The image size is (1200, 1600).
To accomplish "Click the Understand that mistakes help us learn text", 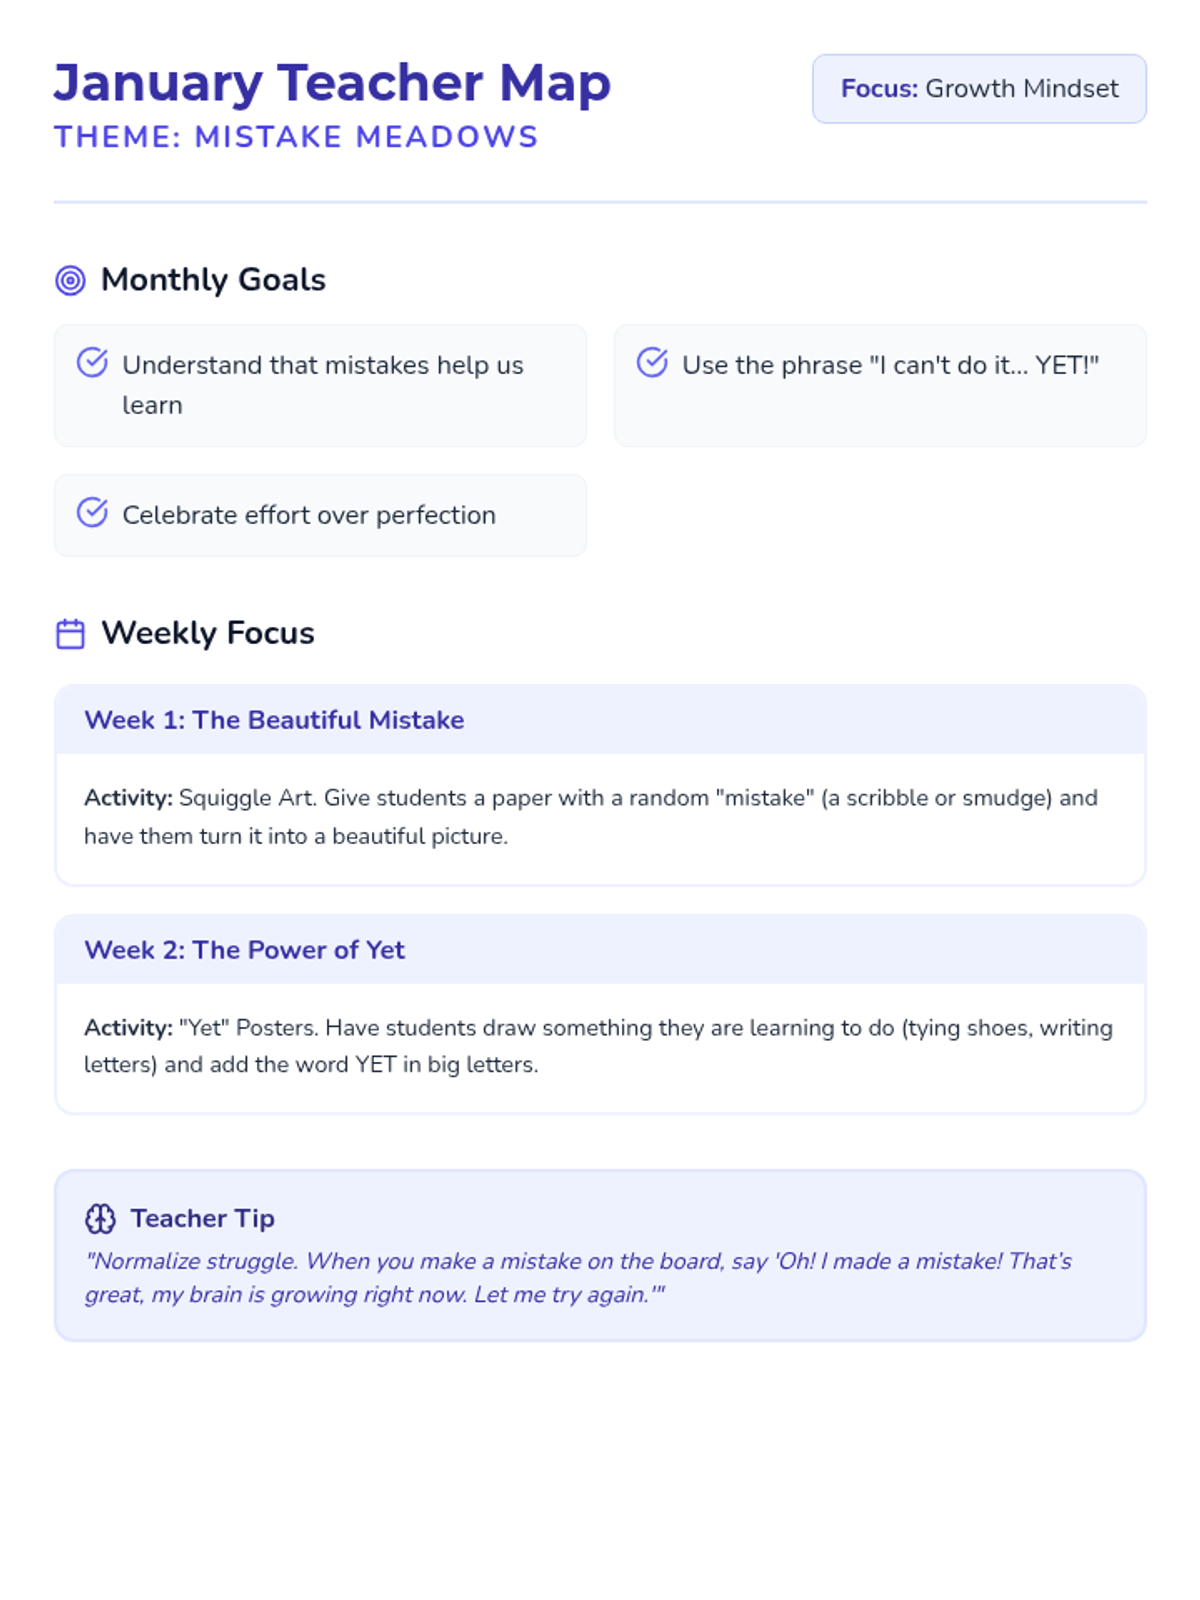I will (x=322, y=384).
